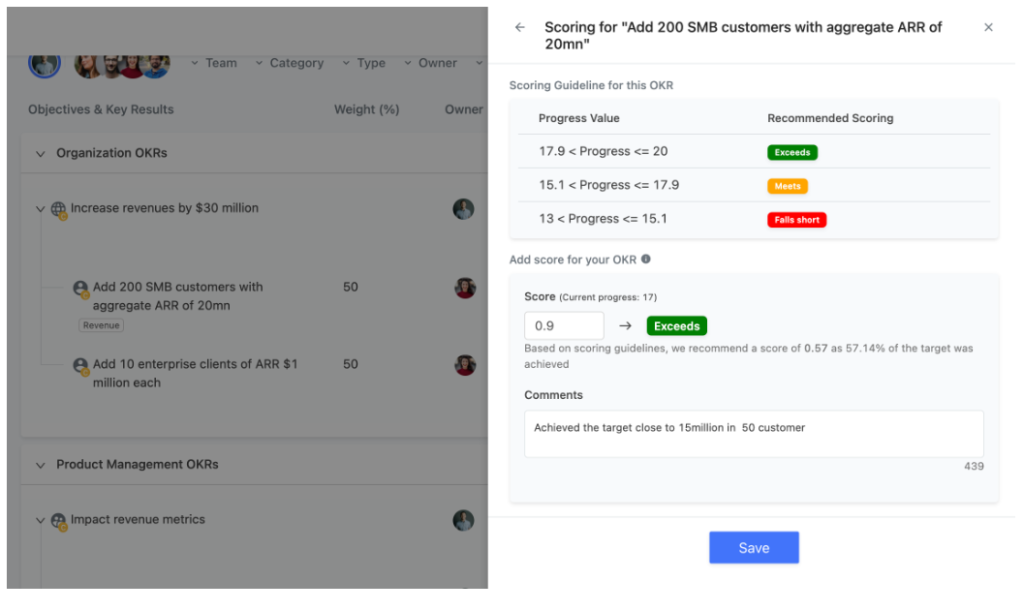1024x612 pixels.
Task: Collapse the Organization OKRs section
Action: pyautogui.click(x=40, y=153)
